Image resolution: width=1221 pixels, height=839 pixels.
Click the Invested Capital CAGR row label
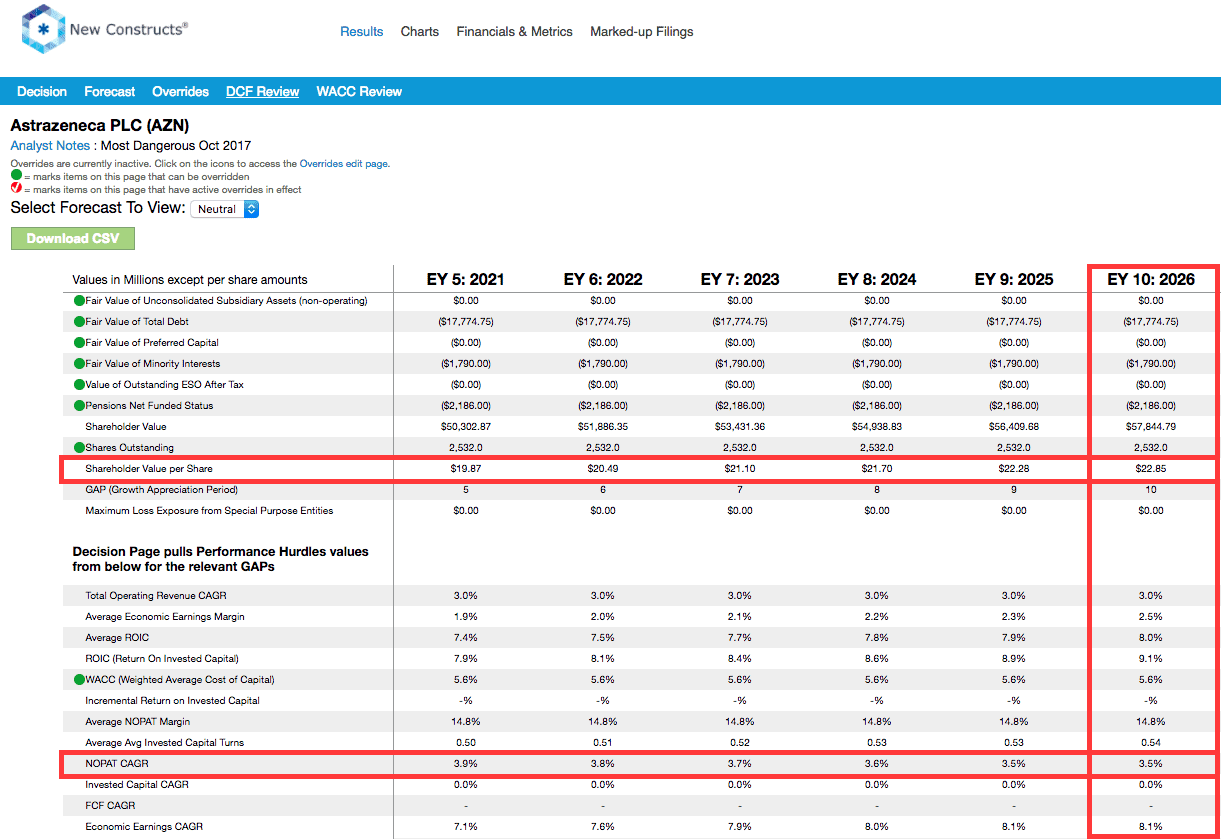pyautogui.click(x=139, y=785)
